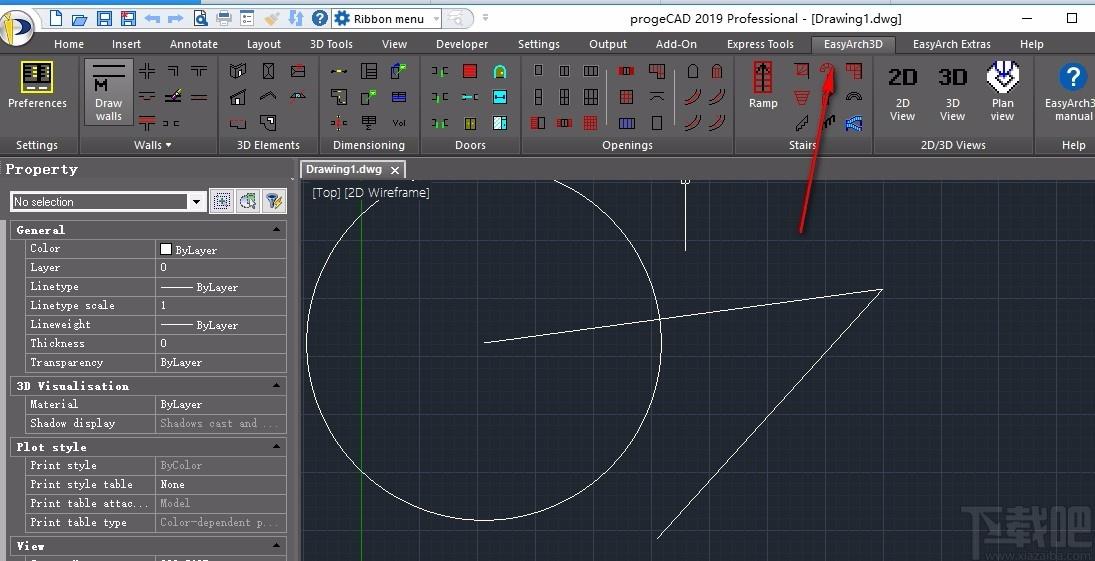This screenshot has width=1095, height=561.
Task: Click the Save floppy disk icon
Action: [104, 18]
